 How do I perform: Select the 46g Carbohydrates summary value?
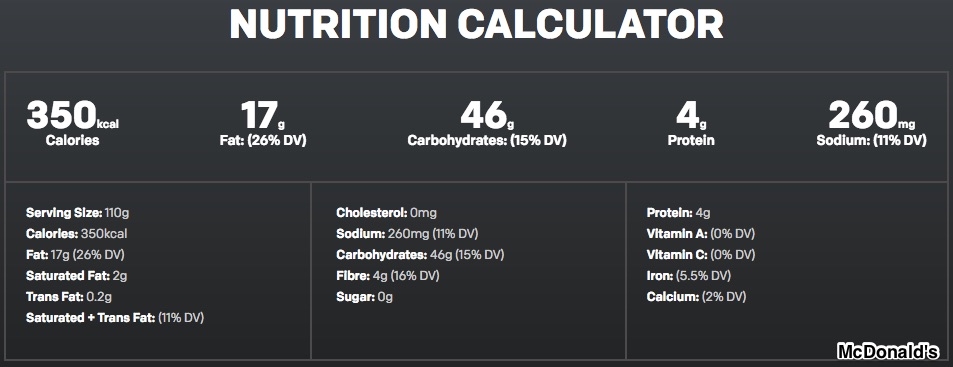(x=486, y=123)
